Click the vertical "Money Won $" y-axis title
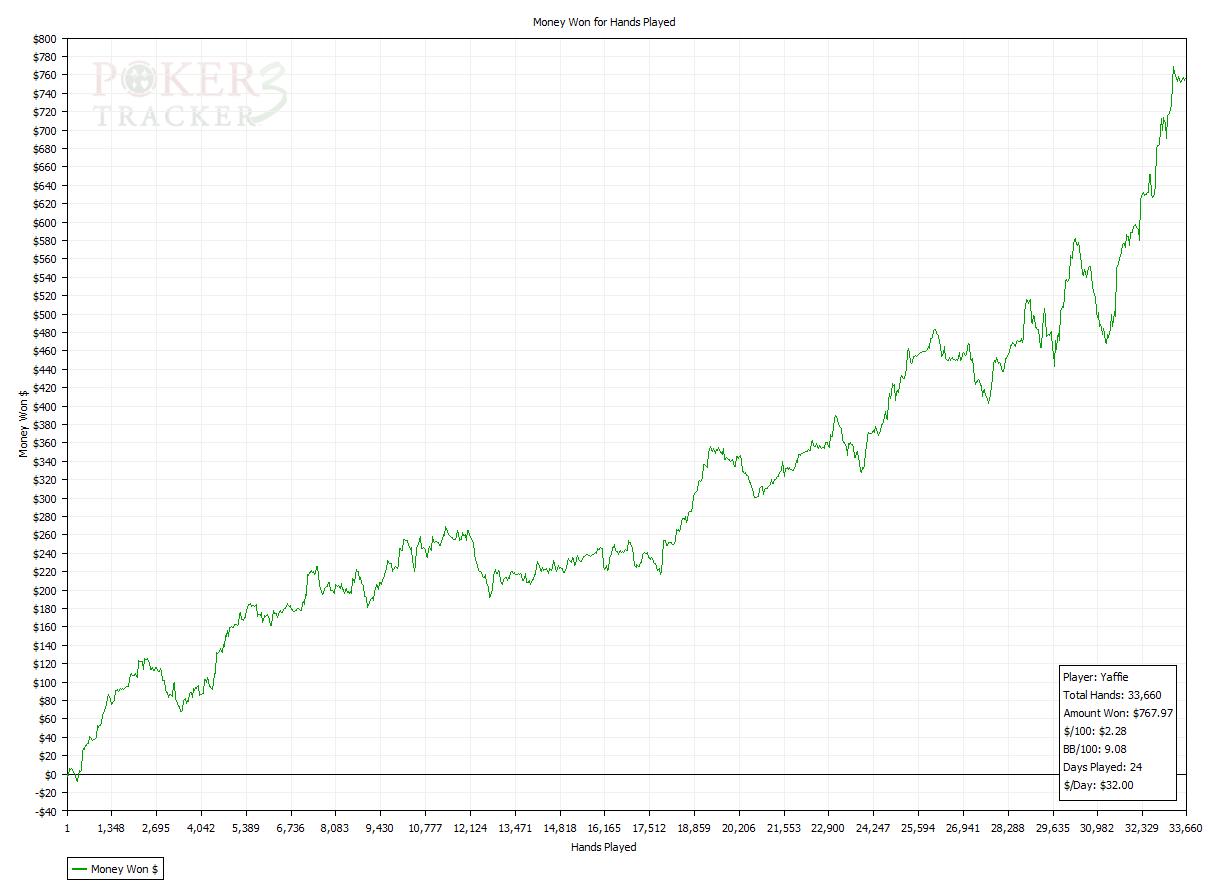The image size is (1210, 896). pyautogui.click(x=23, y=424)
